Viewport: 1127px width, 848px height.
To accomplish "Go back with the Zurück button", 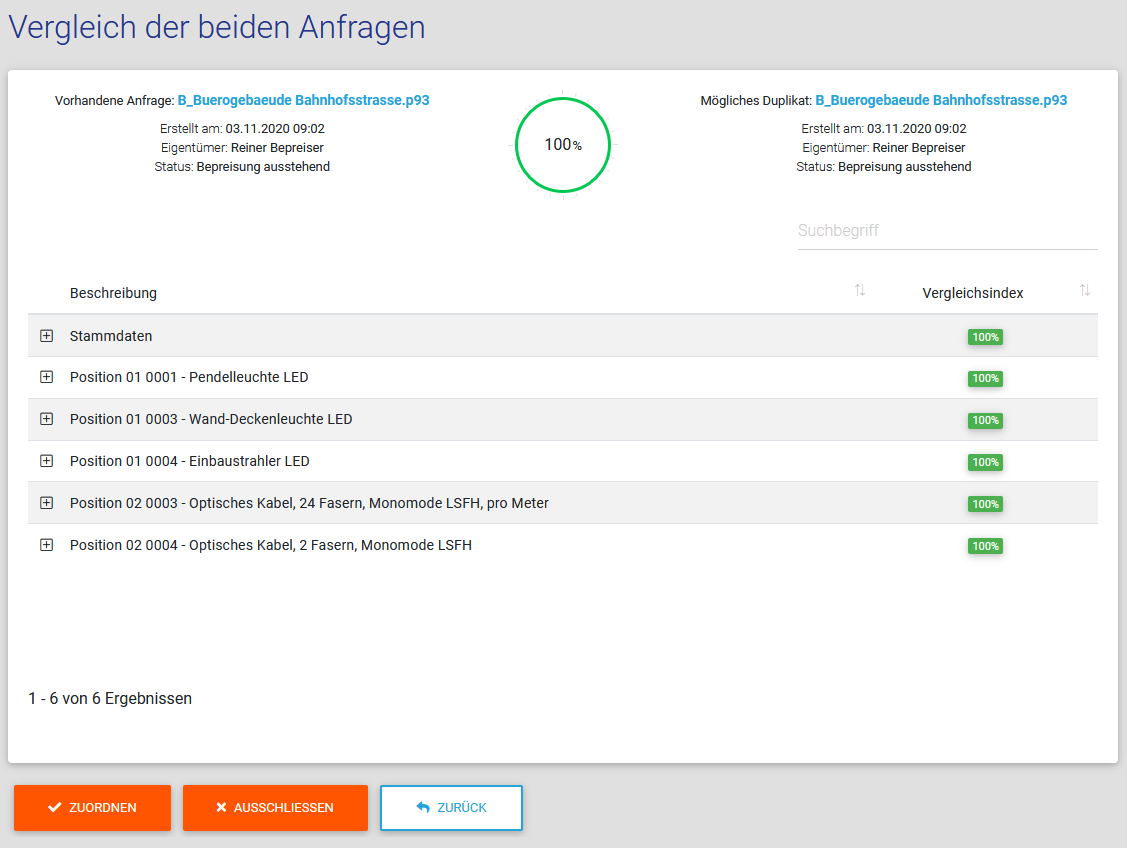I will pos(451,808).
